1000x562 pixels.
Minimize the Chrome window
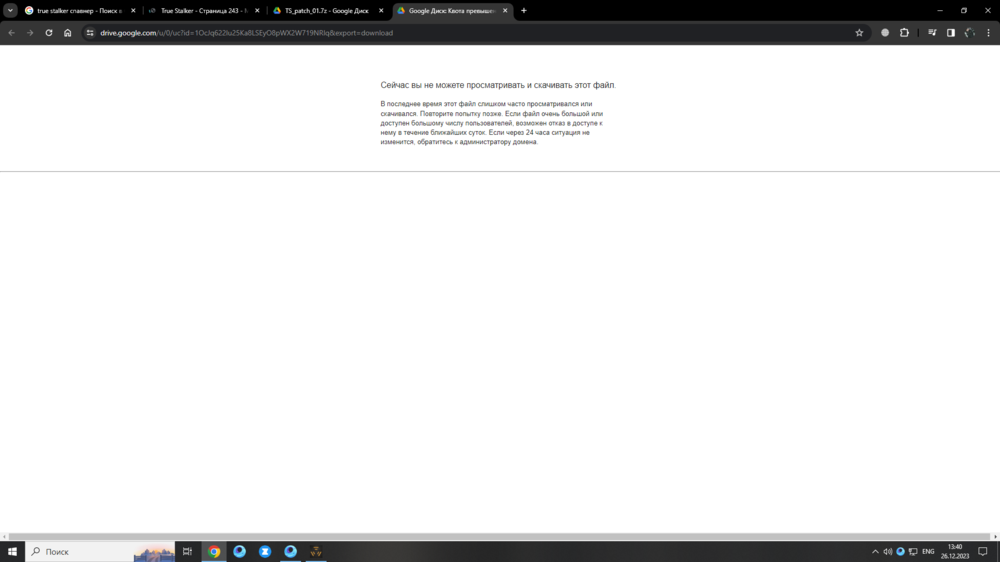point(939,10)
